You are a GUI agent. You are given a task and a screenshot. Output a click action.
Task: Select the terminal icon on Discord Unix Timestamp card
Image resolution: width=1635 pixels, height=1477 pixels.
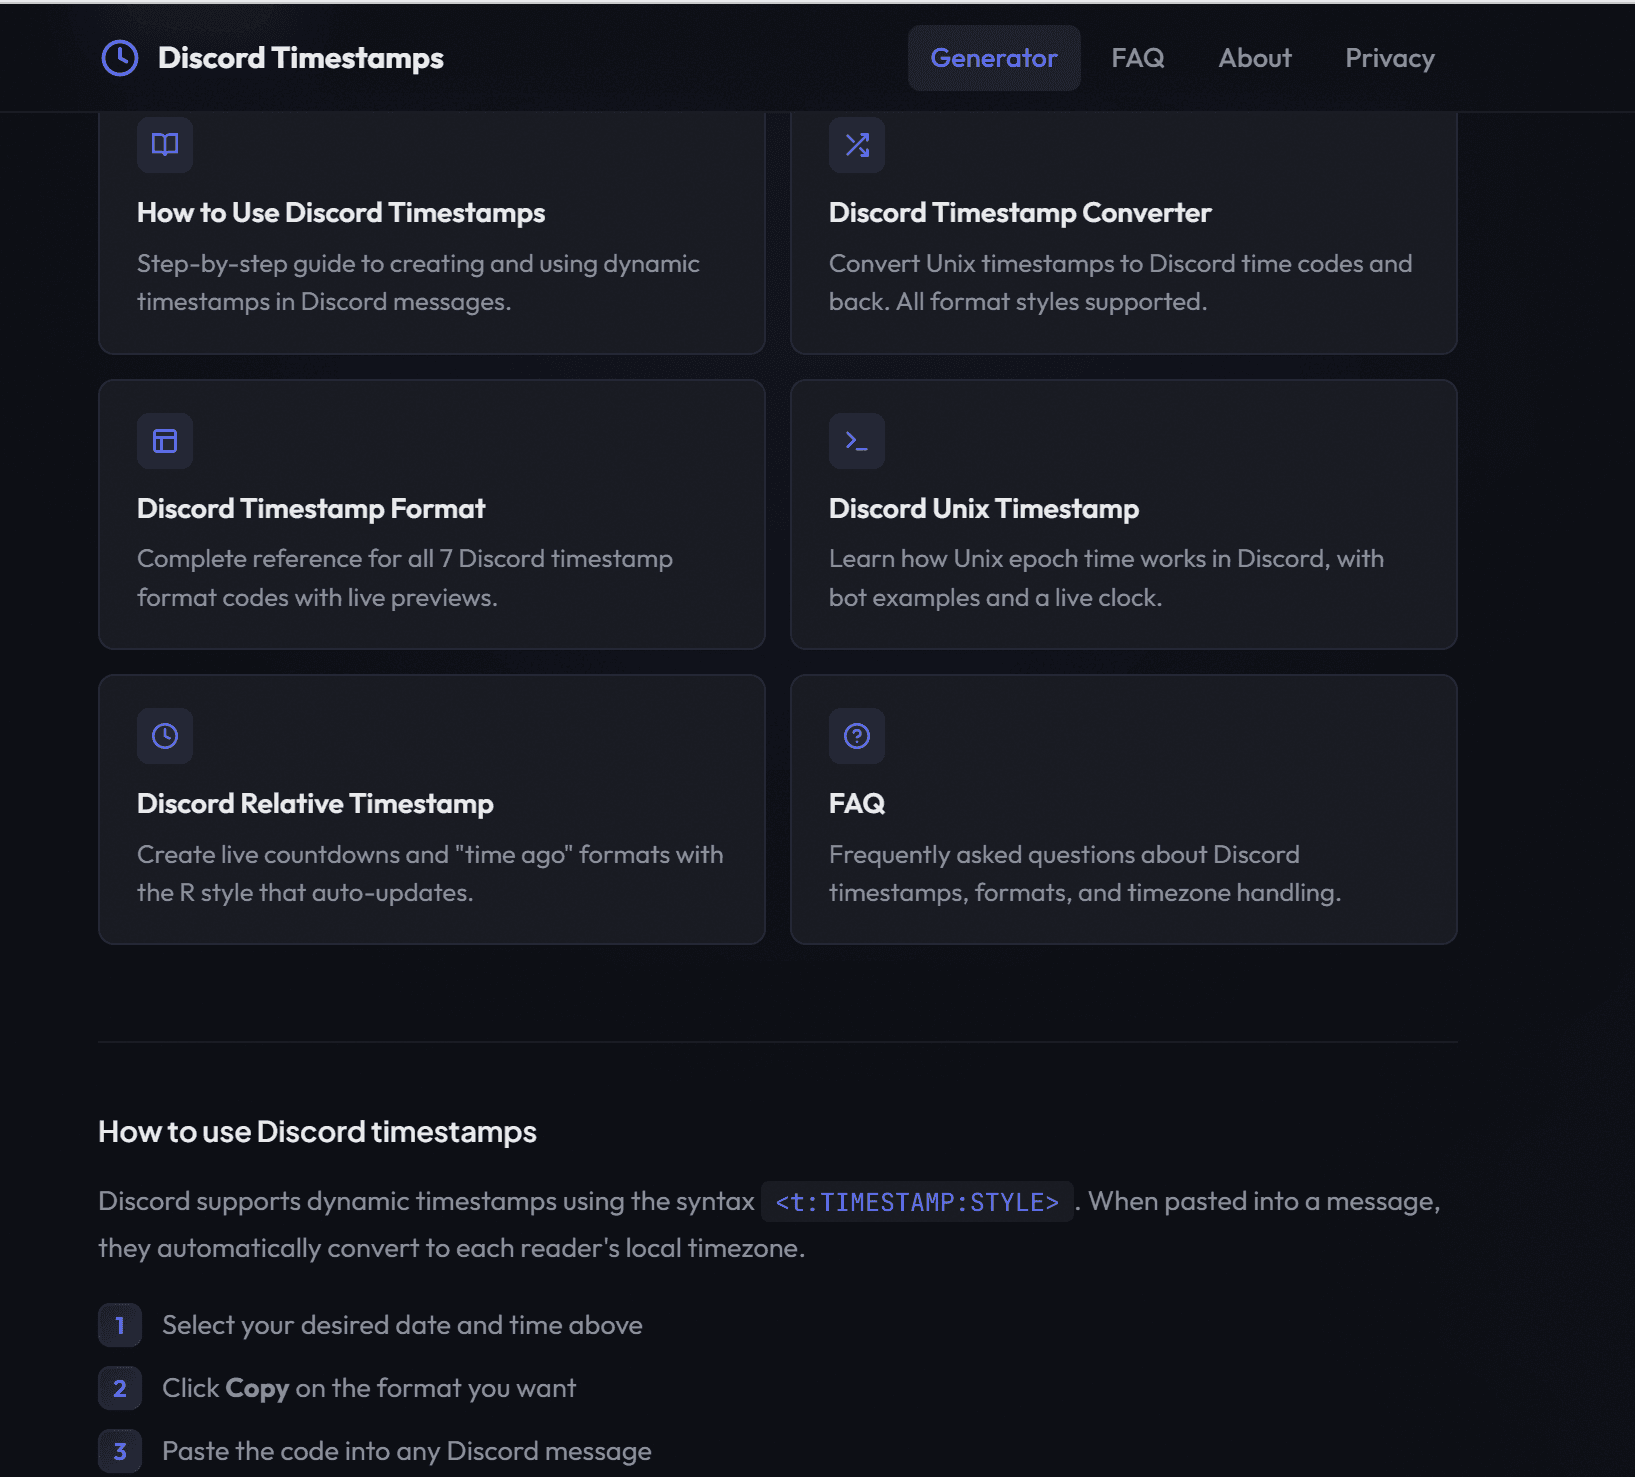(x=856, y=440)
